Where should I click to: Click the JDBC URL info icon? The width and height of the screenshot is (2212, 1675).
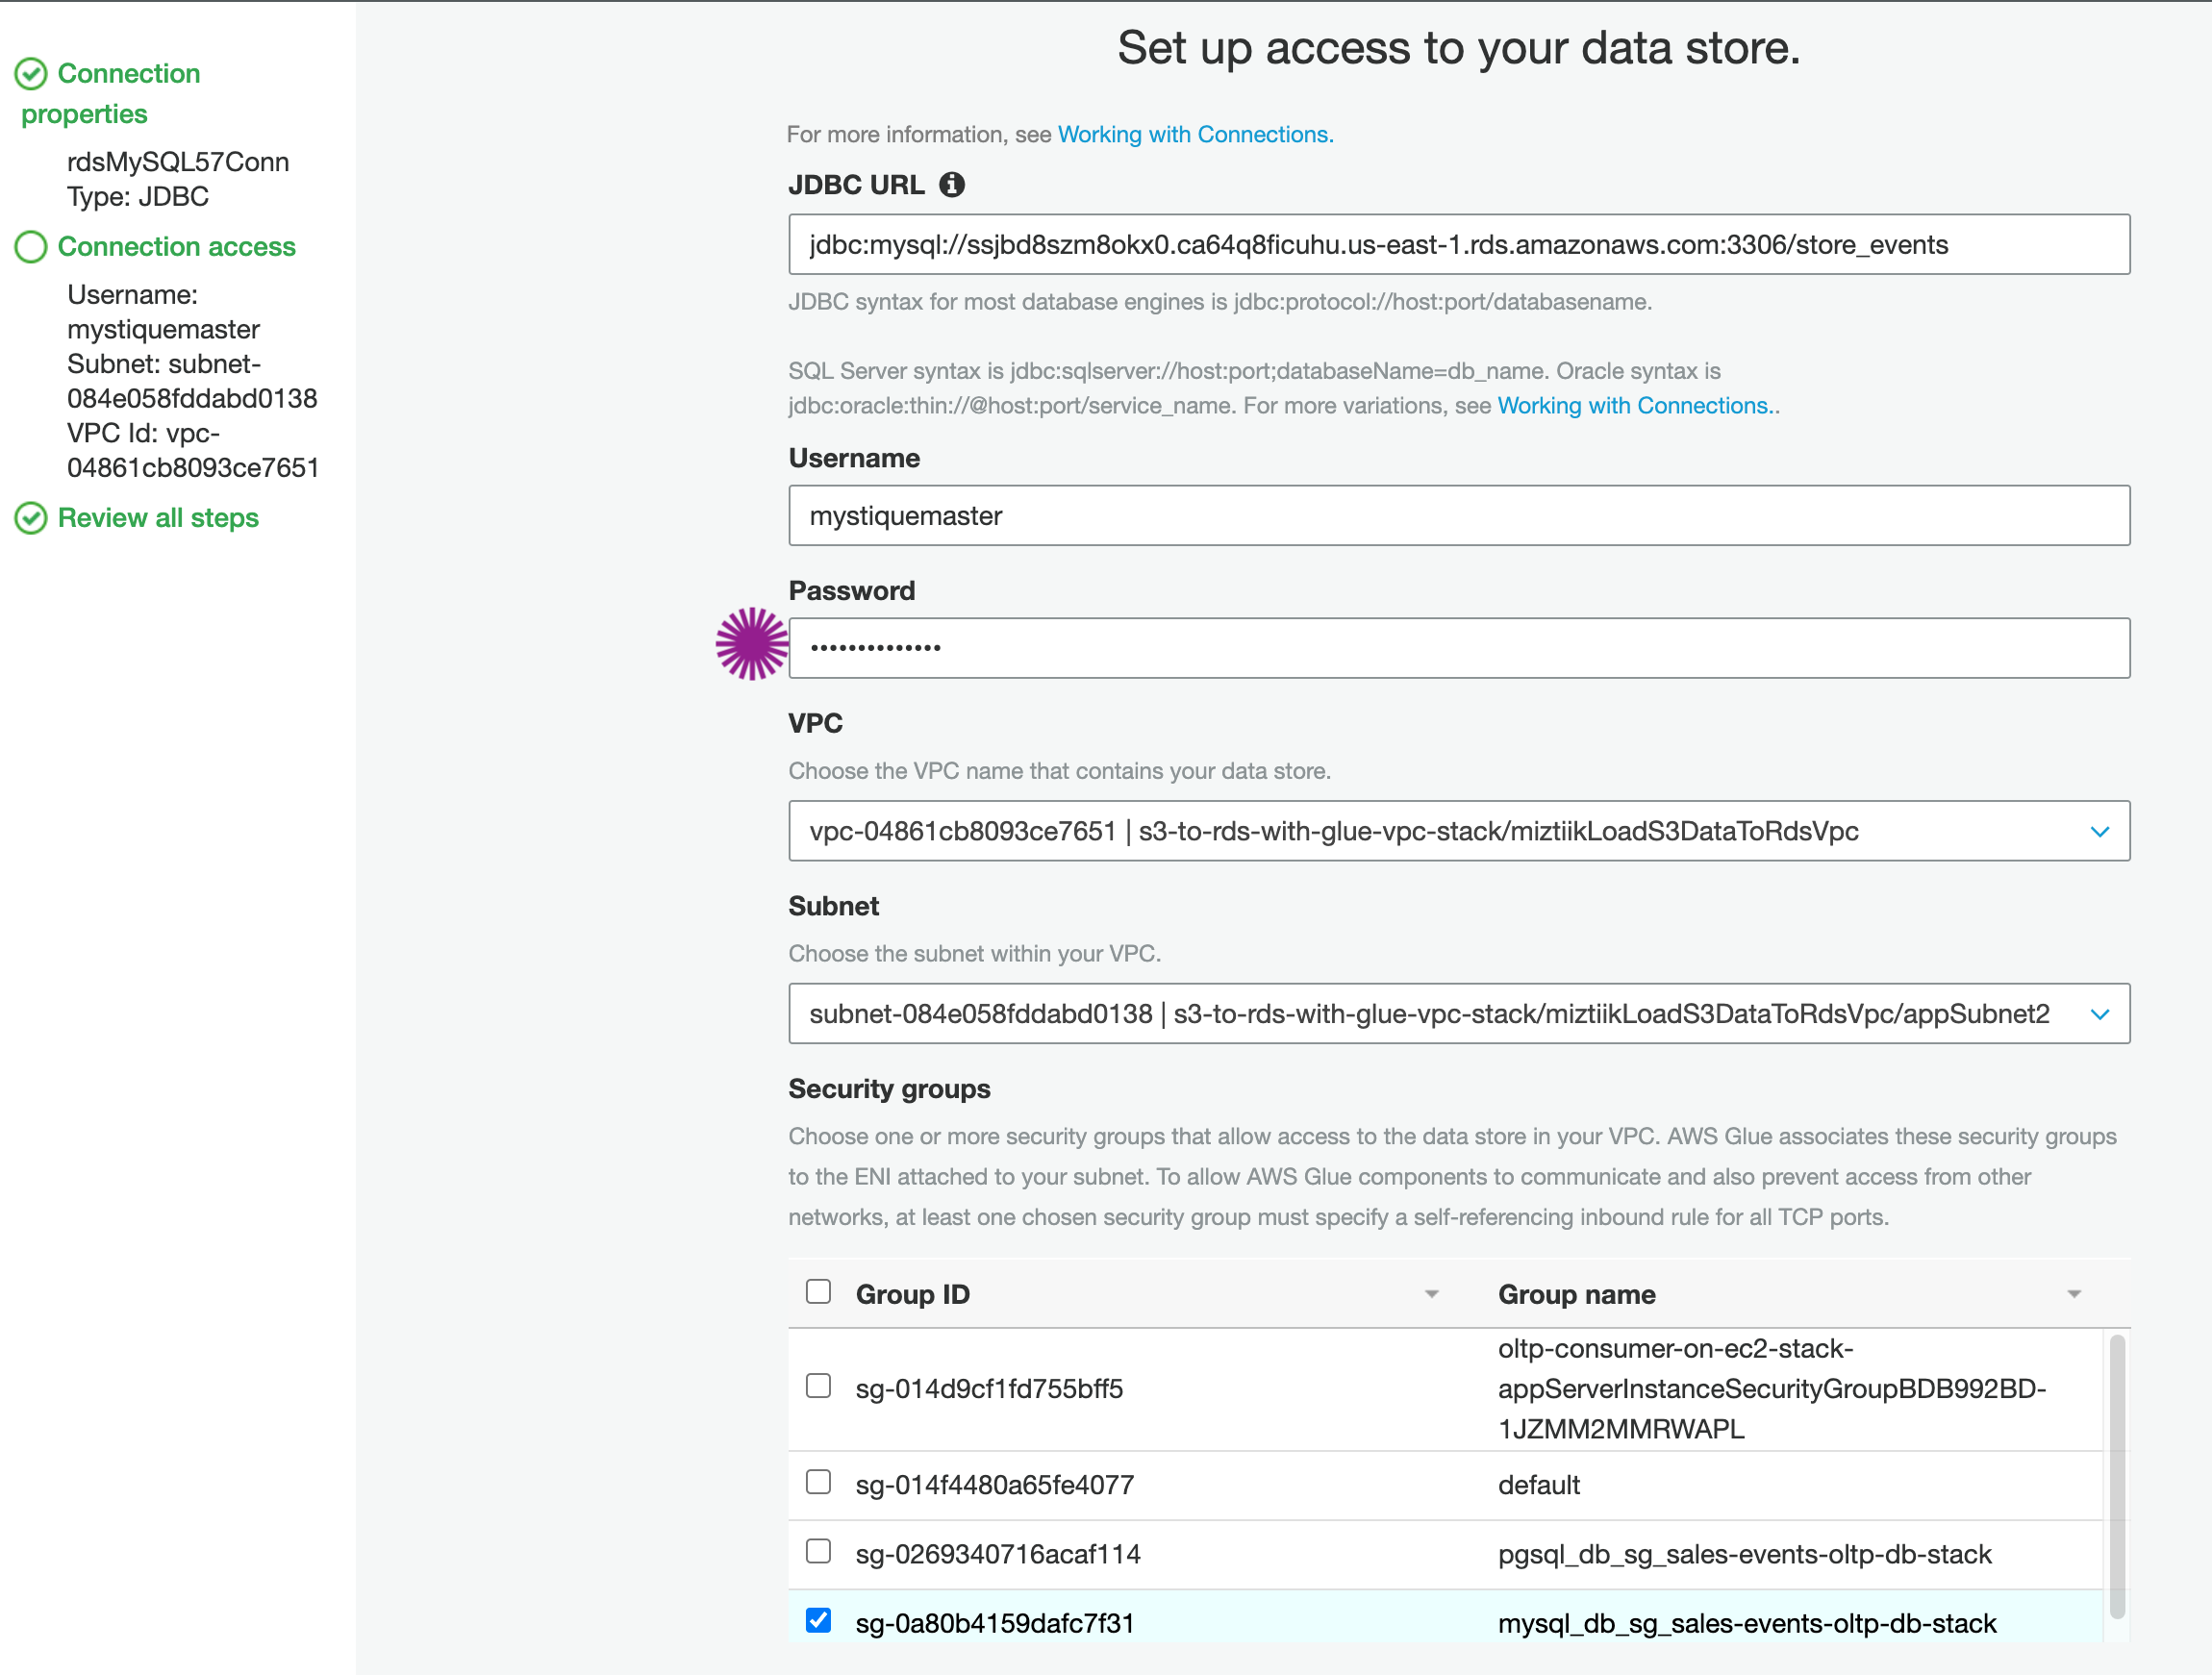click(951, 185)
